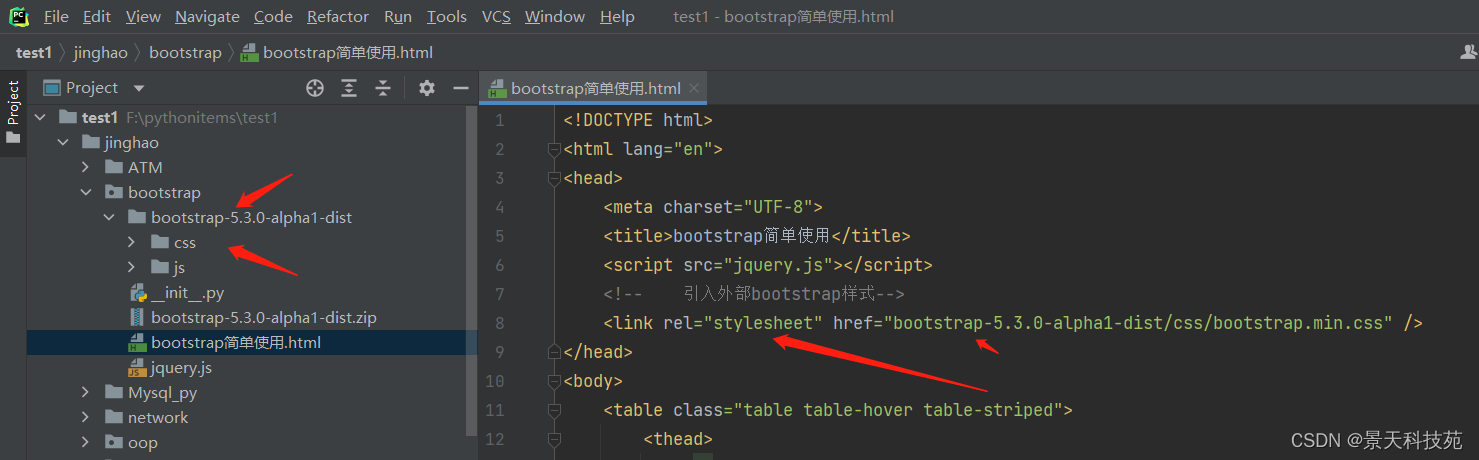Select bootstrap-5.3.0-alpha1-dist.zip in project tree

(x=264, y=318)
